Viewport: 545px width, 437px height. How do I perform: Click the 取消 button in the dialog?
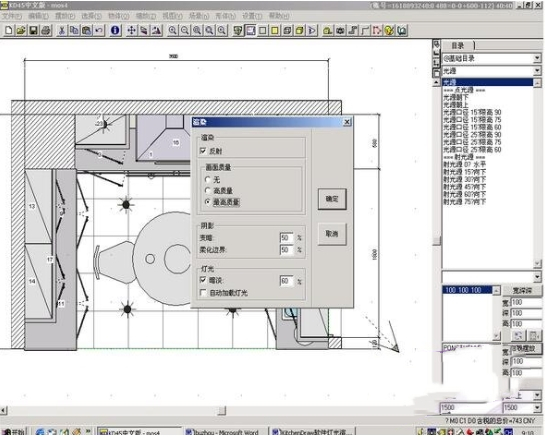pos(332,234)
